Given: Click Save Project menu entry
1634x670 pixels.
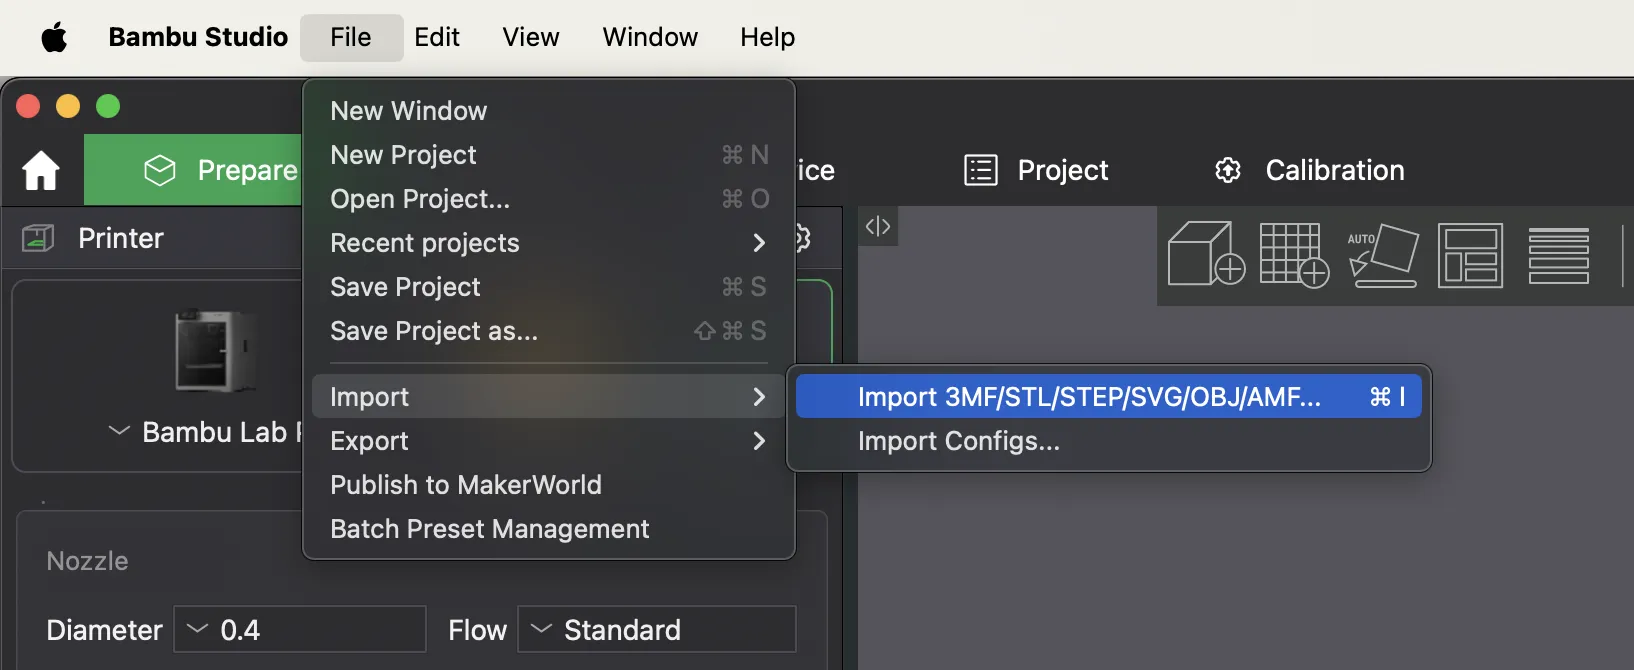Looking at the screenshot, I should click(x=548, y=286).
